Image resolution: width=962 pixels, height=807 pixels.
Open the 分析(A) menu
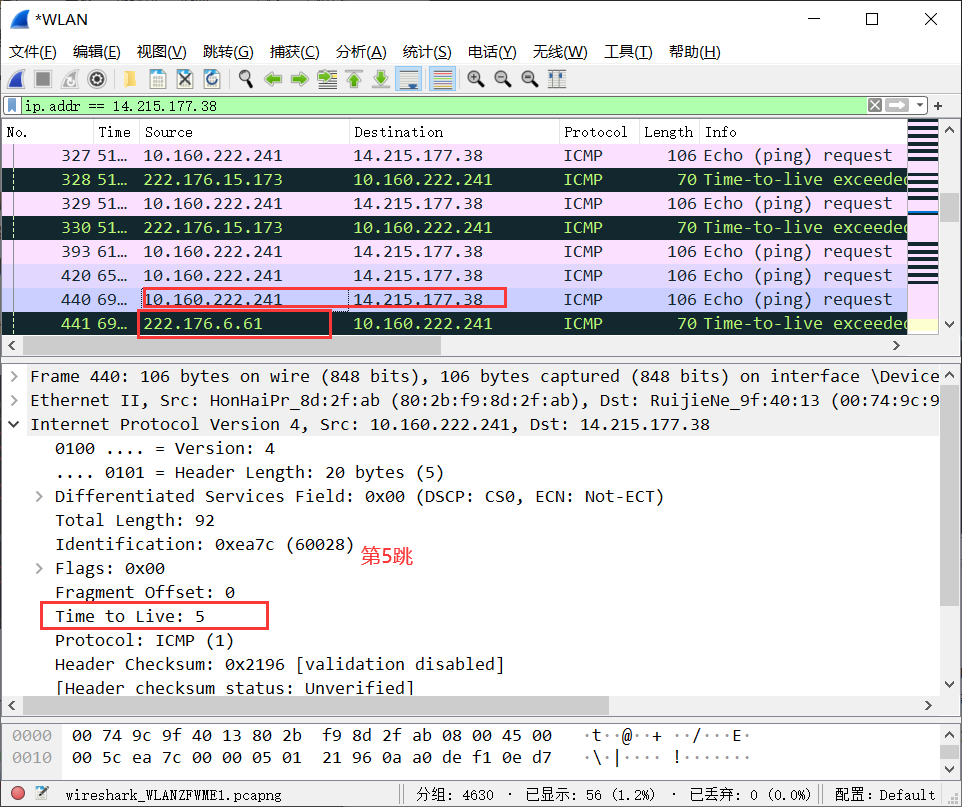pyautogui.click(x=361, y=52)
